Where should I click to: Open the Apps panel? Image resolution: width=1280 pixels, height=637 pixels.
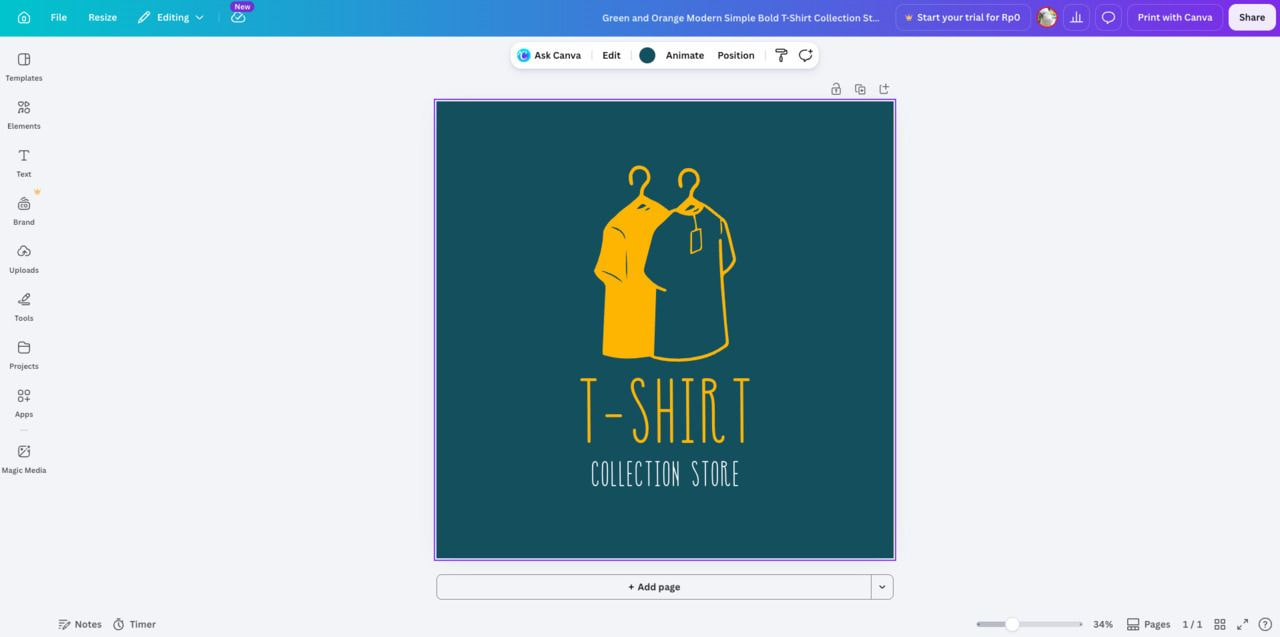tap(24, 402)
